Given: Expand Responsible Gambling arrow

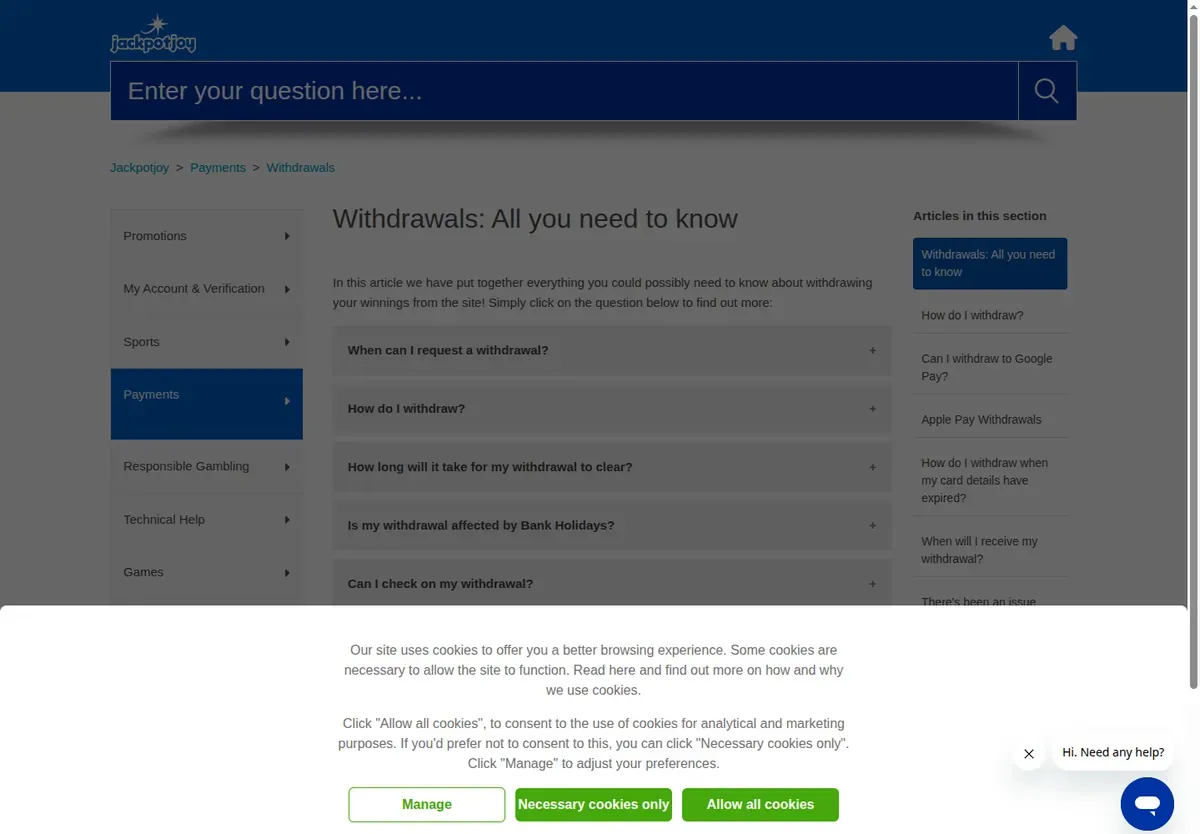Looking at the screenshot, I should 287,467.
